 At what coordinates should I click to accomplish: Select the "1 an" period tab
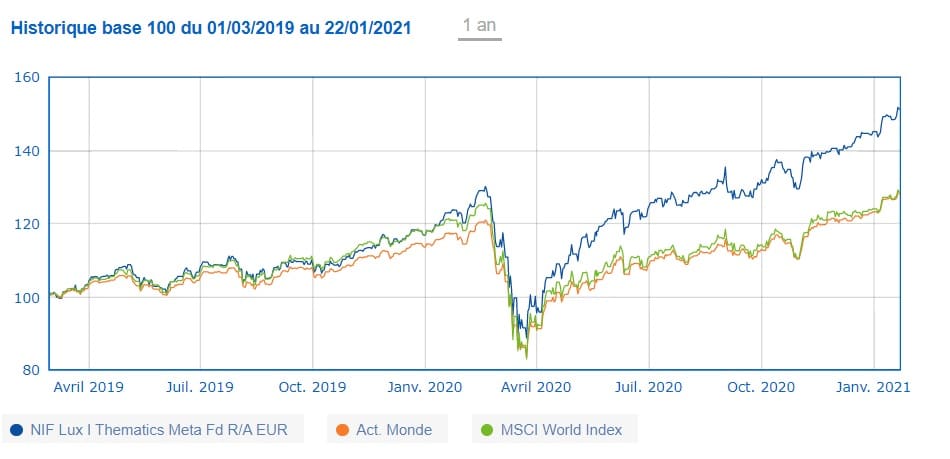tap(480, 26)
